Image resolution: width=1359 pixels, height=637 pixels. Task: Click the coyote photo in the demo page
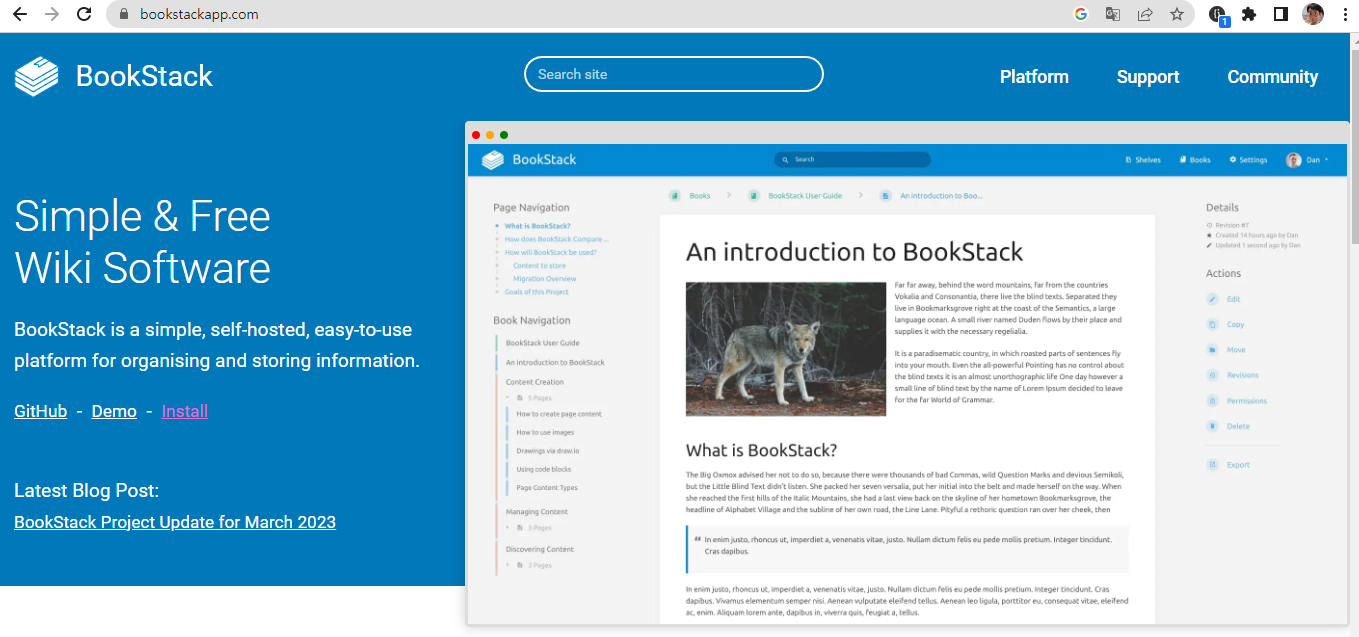click(x=786, y=349)
